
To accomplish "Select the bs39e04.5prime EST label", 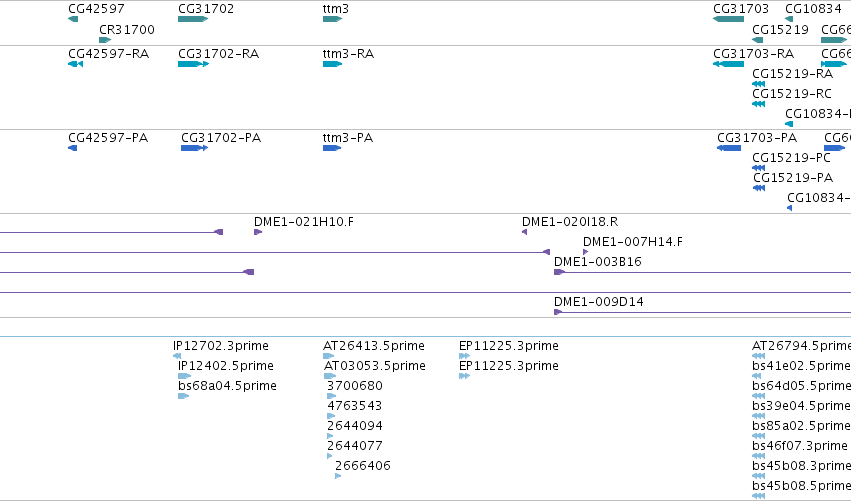I will (x=801, y=406).
